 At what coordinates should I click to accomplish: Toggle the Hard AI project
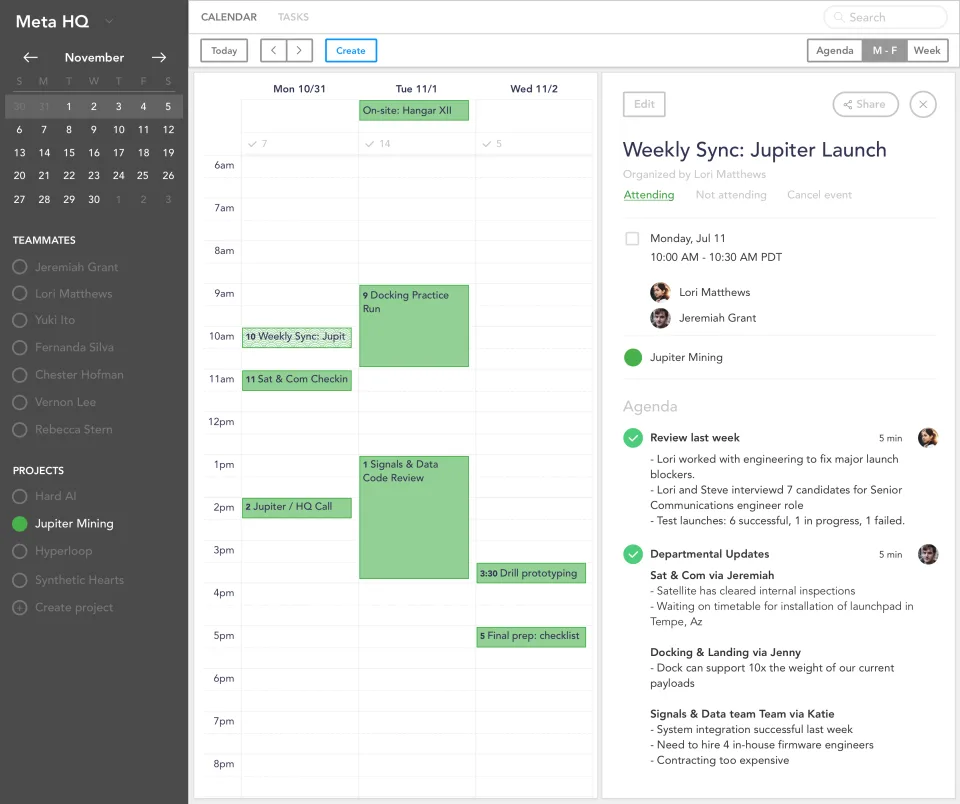pyautogui.click(x=20, y=496)
